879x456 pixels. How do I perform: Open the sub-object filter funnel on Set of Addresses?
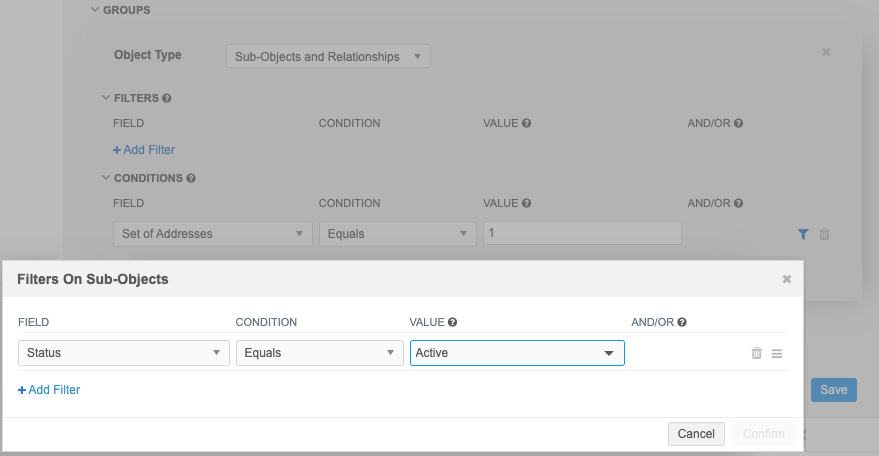[x=803, y=234]
